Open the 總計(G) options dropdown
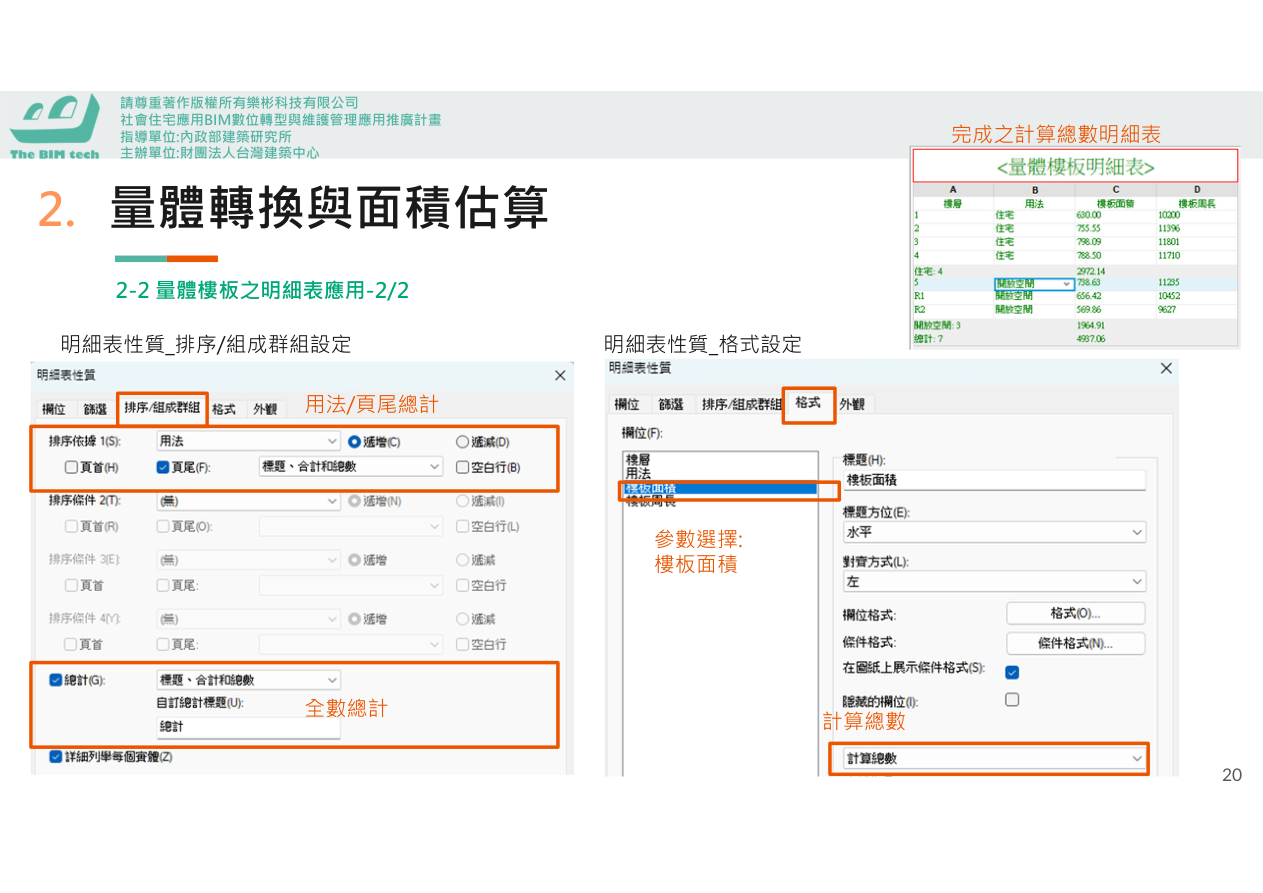 249,680
